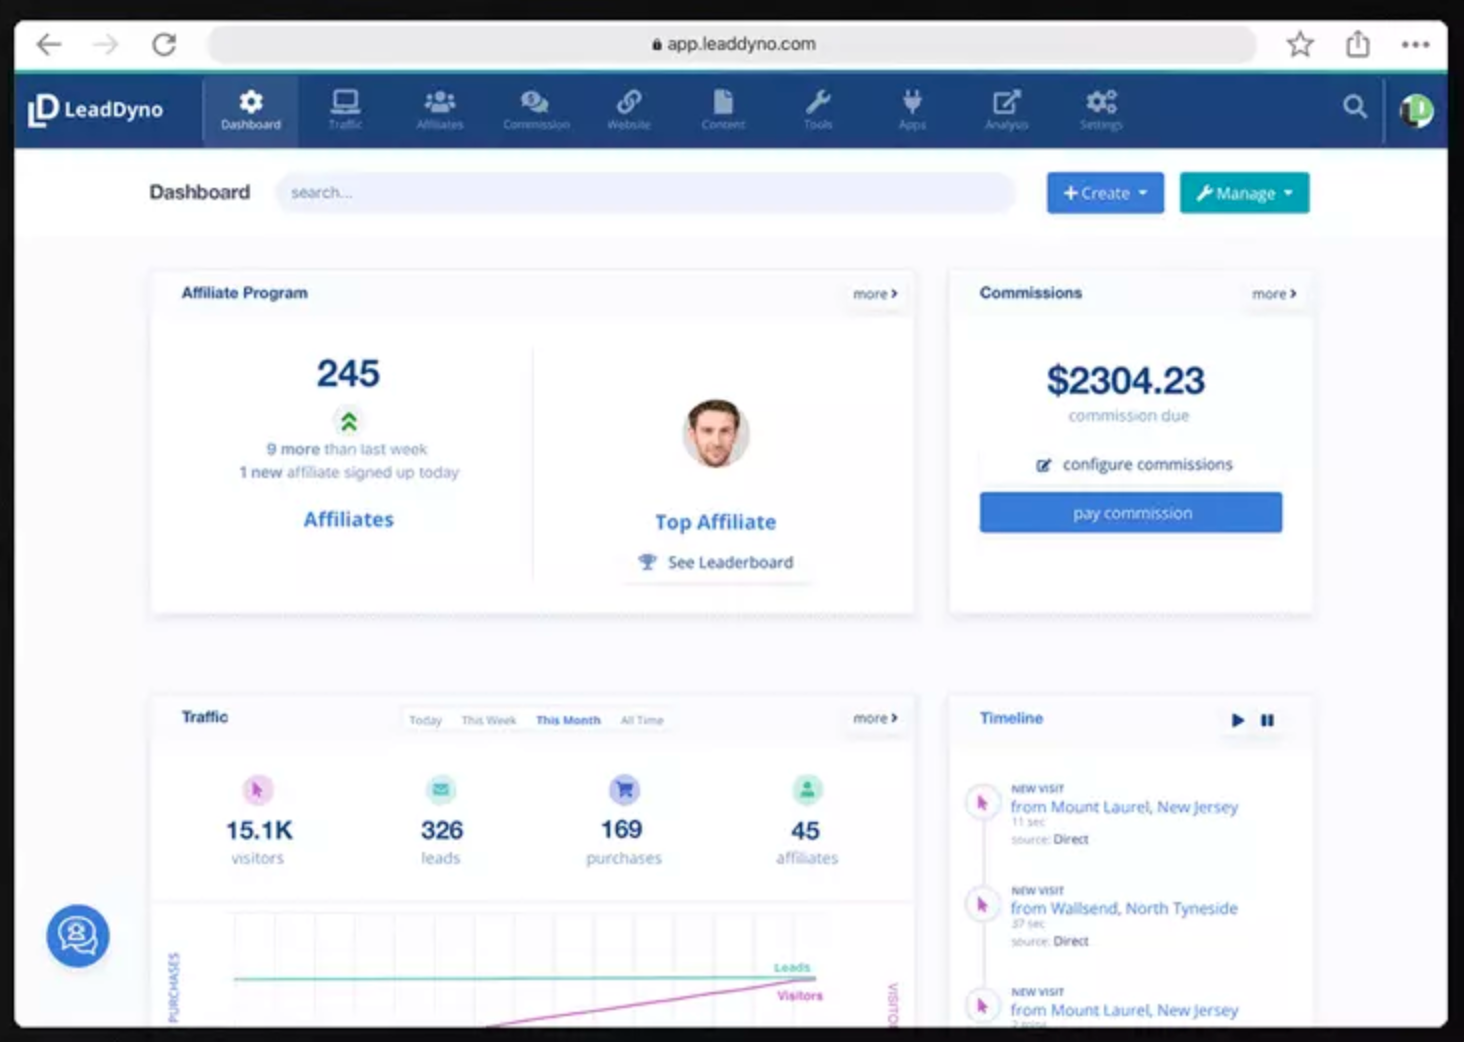
Task: Open the Tools nav item
Action: tap(818, 110)
